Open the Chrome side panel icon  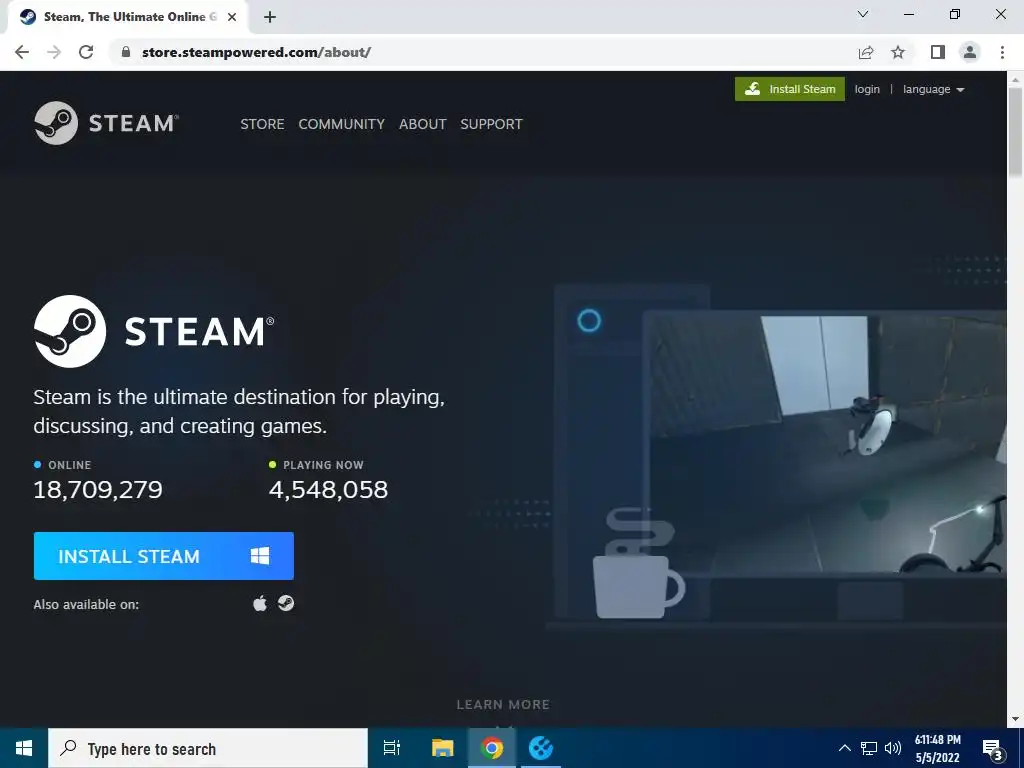point(938,52)
